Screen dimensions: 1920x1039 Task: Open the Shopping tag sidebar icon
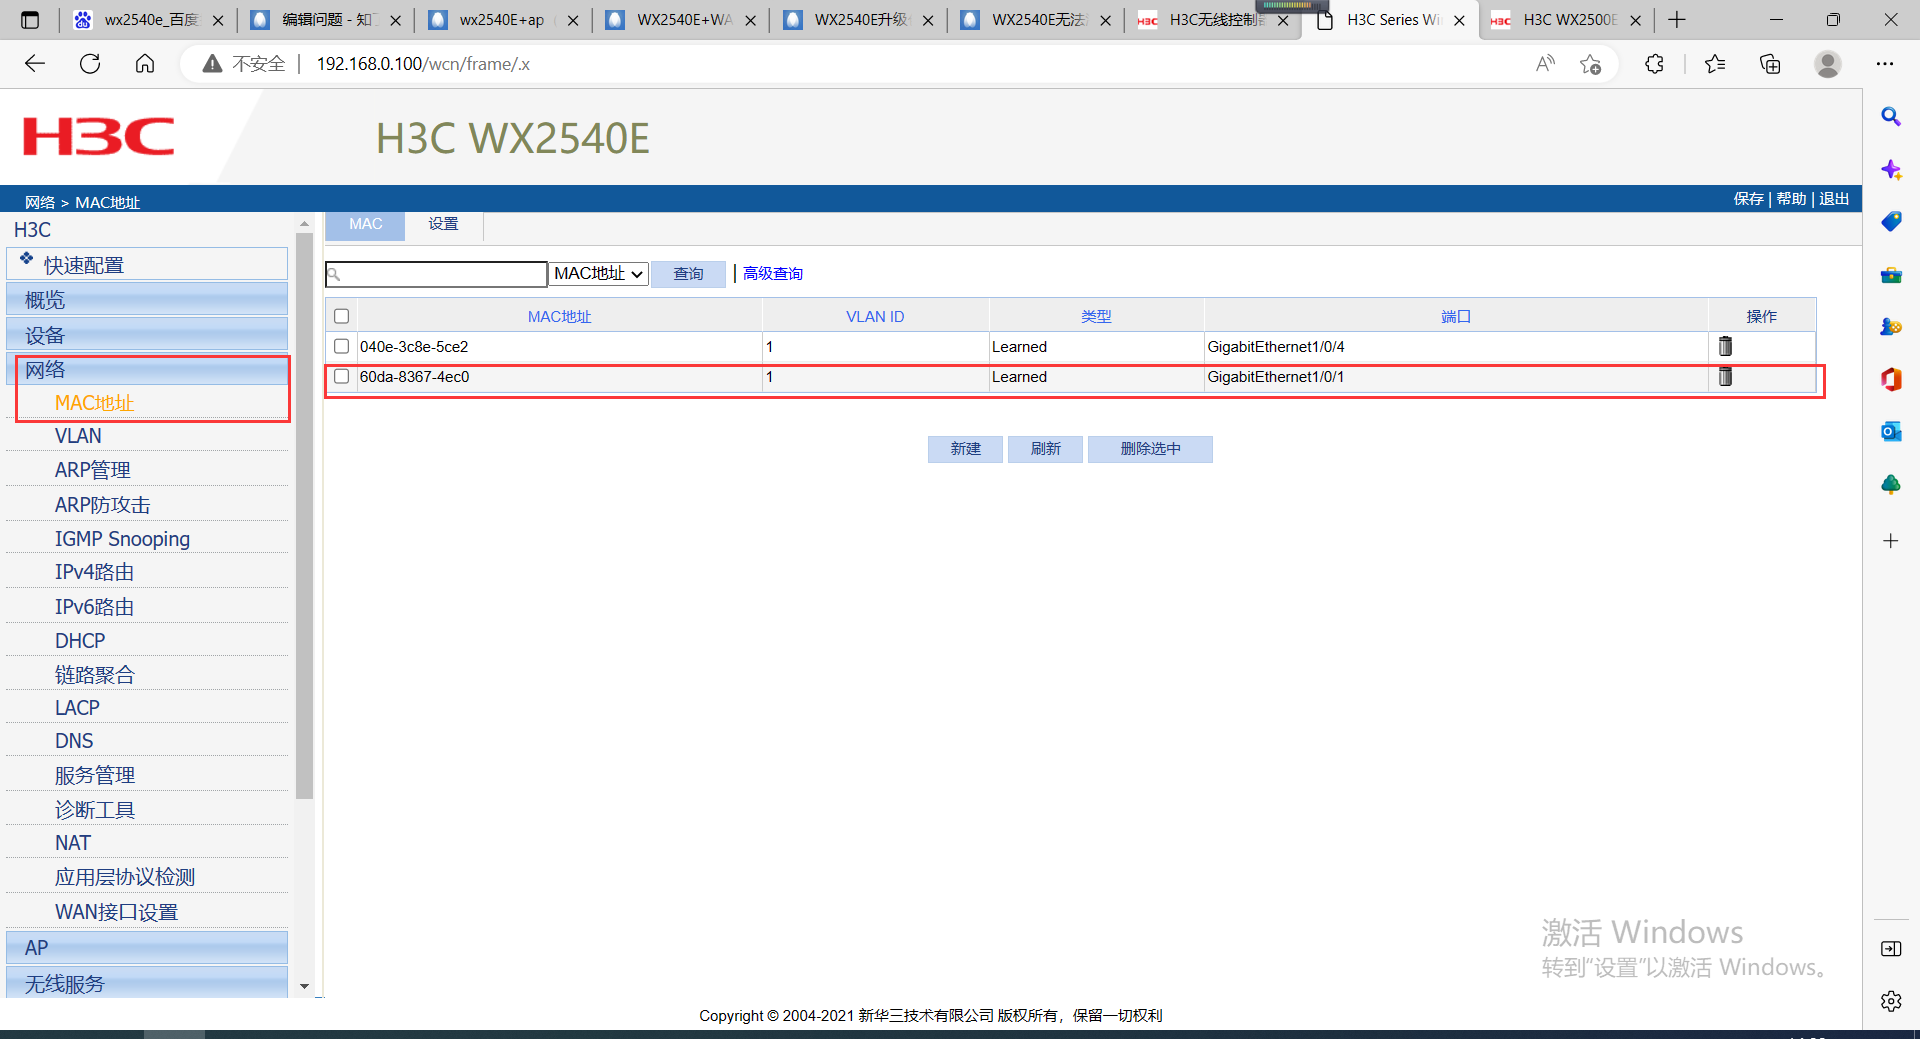click(x=1891, y=221)
